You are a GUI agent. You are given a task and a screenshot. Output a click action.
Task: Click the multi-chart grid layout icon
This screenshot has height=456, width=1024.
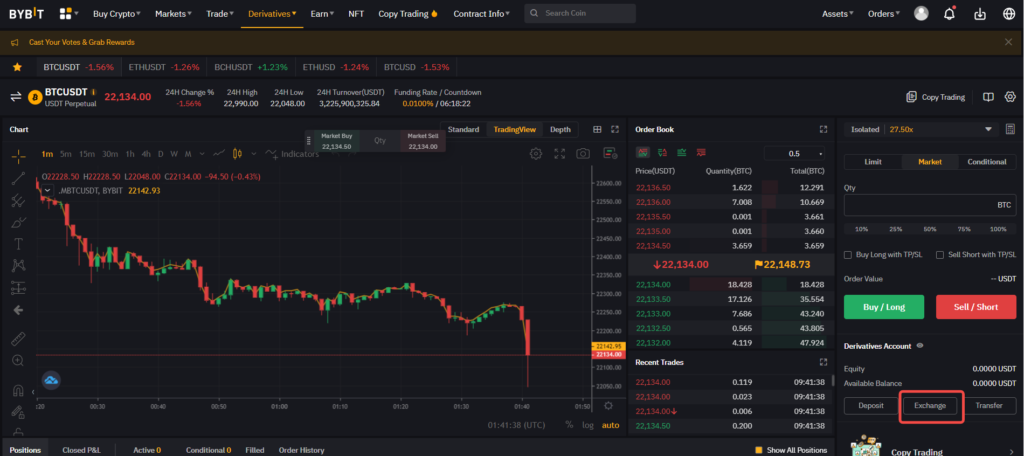(597, 129)
